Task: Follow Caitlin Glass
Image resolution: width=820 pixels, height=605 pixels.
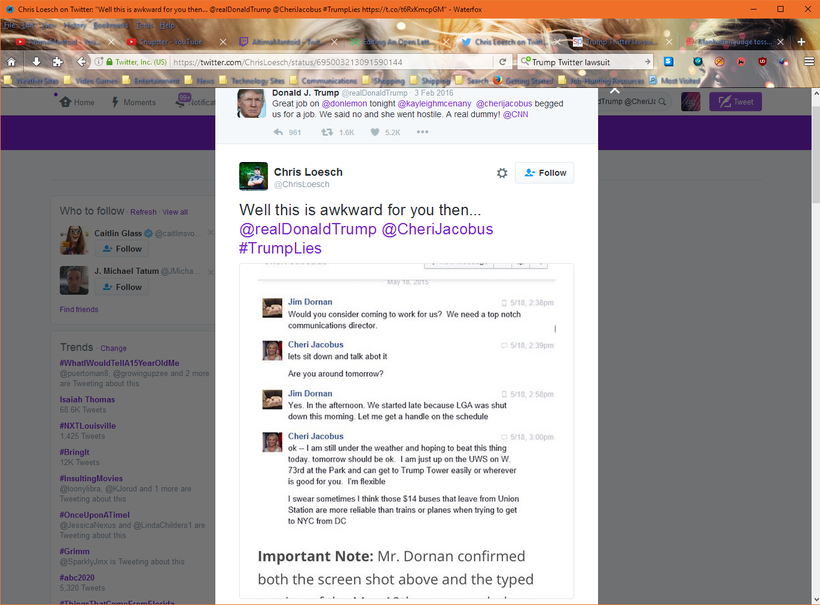Action: pyautogui.click(x=122, y=249)
